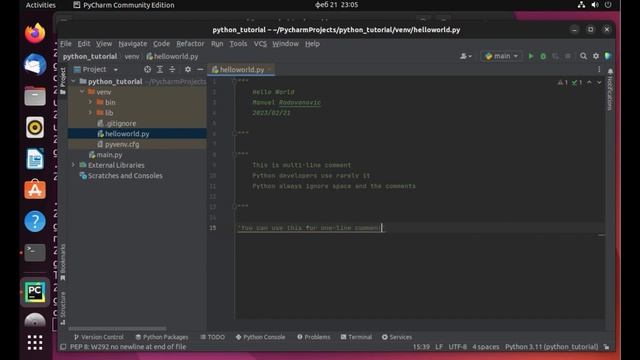Open Activities overview
This screenshot has width=640, height=360.
(x=40, y=5)
